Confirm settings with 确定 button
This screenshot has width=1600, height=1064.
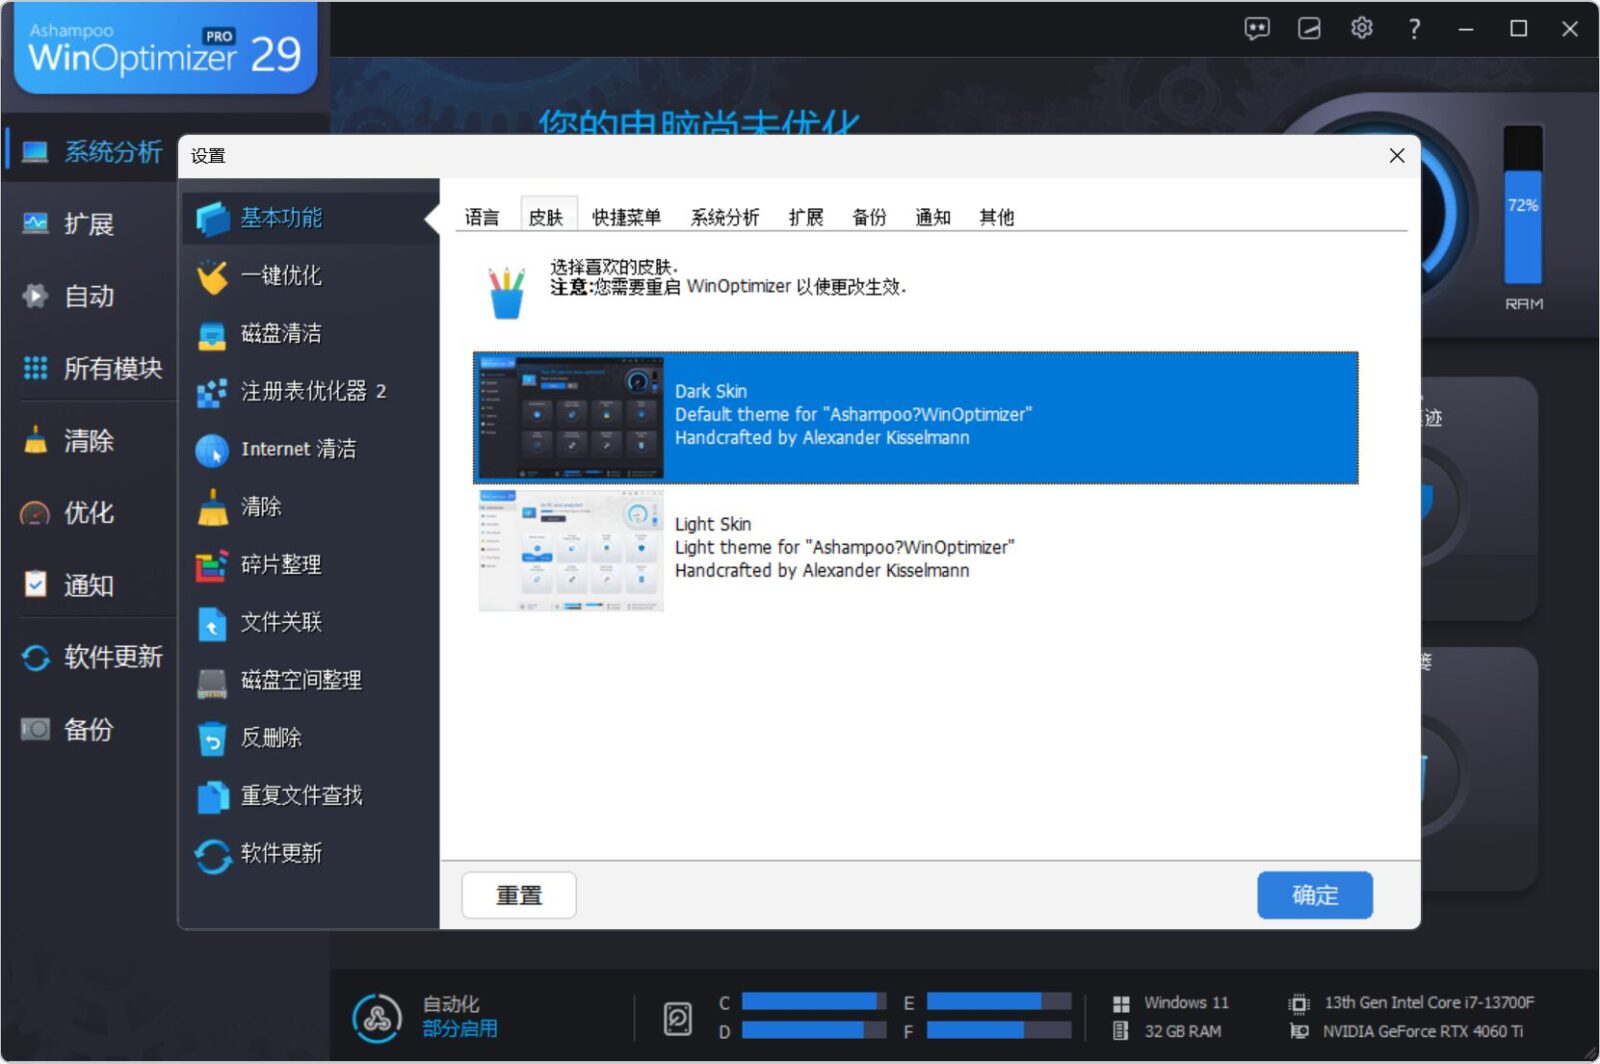[x=1315, y=895]
